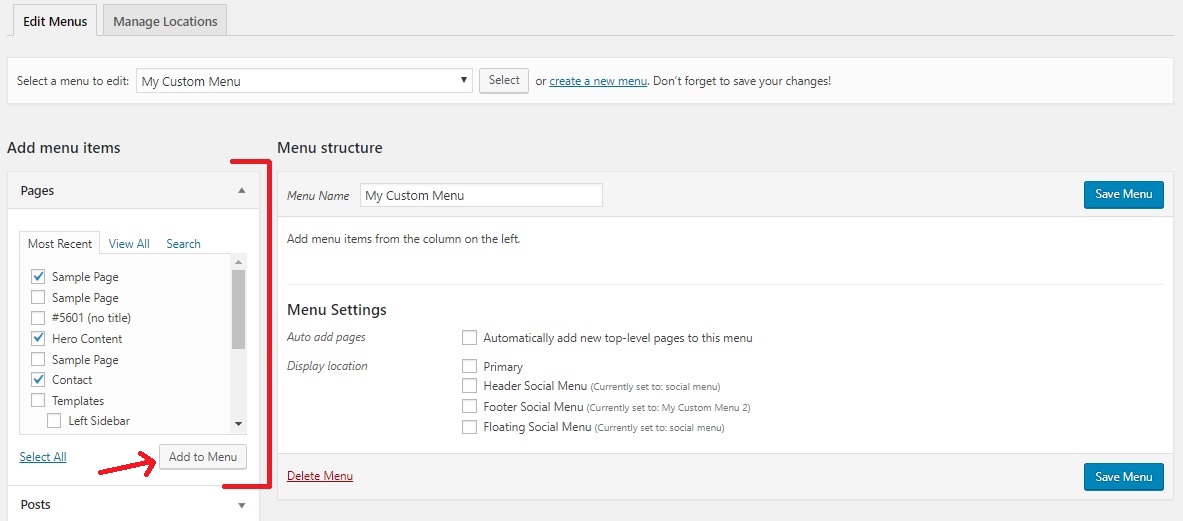This screenshot has height=521, width=1183.
Task: Collapse the Pages panel arrow
Action: [x=241, y=191]
